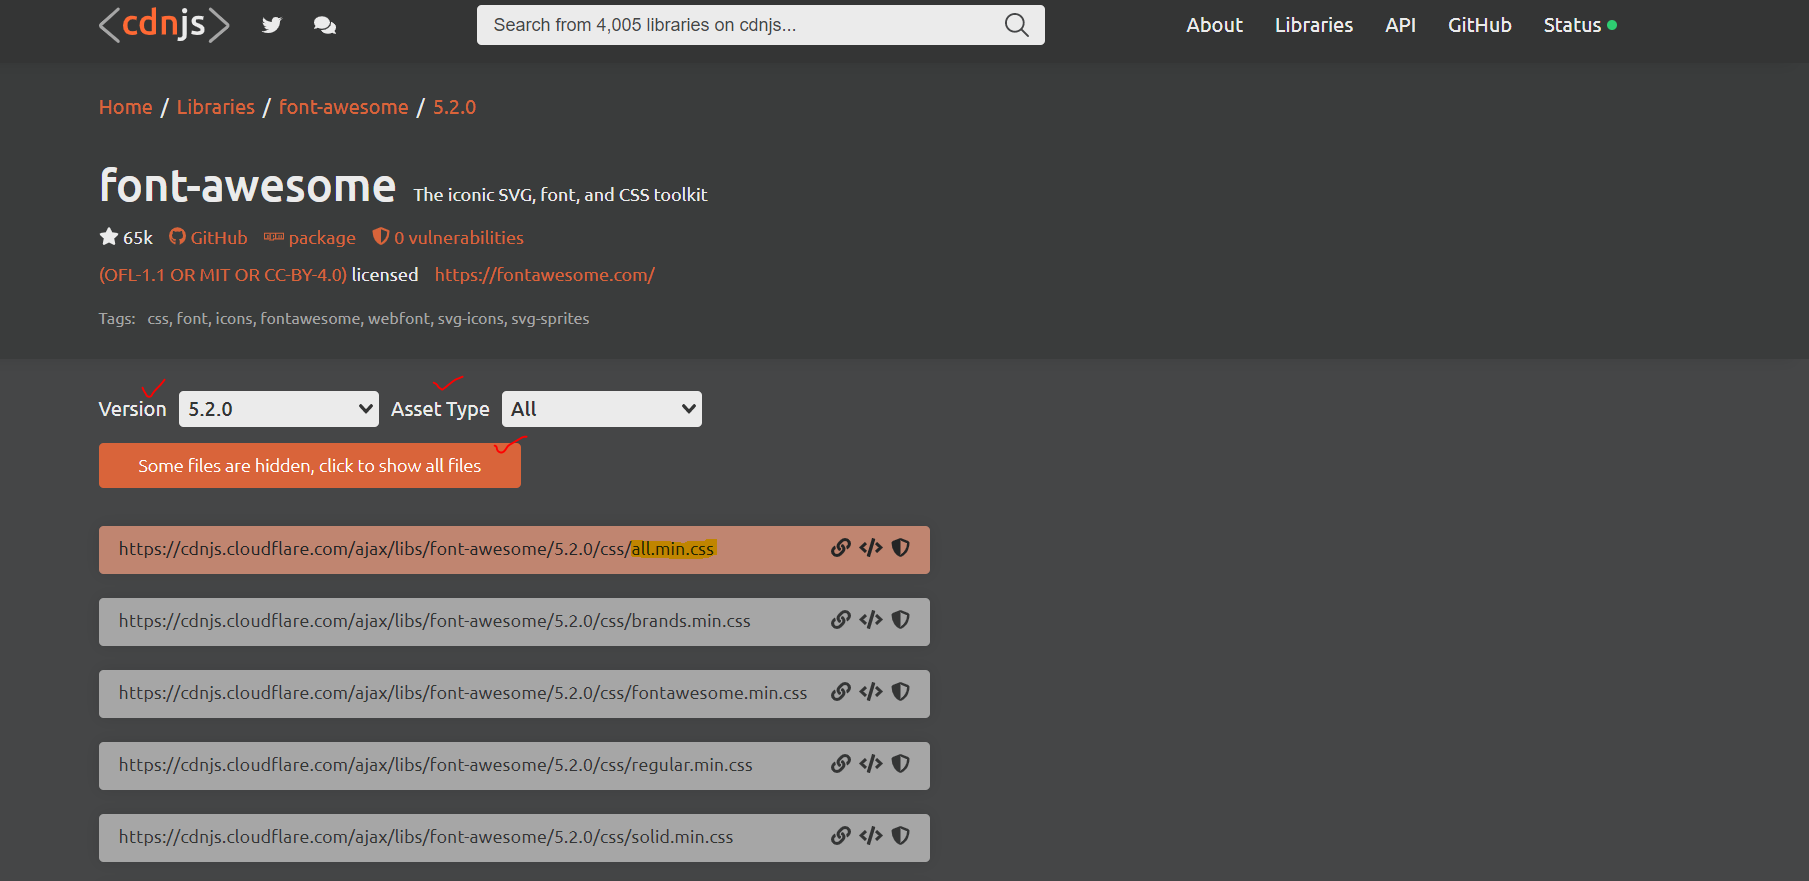Click the 65k star count icon
This screenshot has height=881, width=1809.
109,237
